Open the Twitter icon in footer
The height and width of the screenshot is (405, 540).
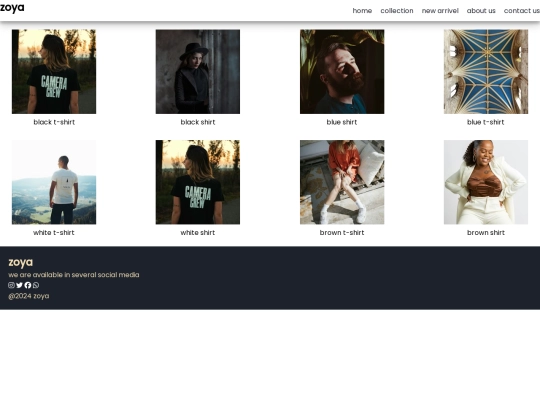click(20, 285)
